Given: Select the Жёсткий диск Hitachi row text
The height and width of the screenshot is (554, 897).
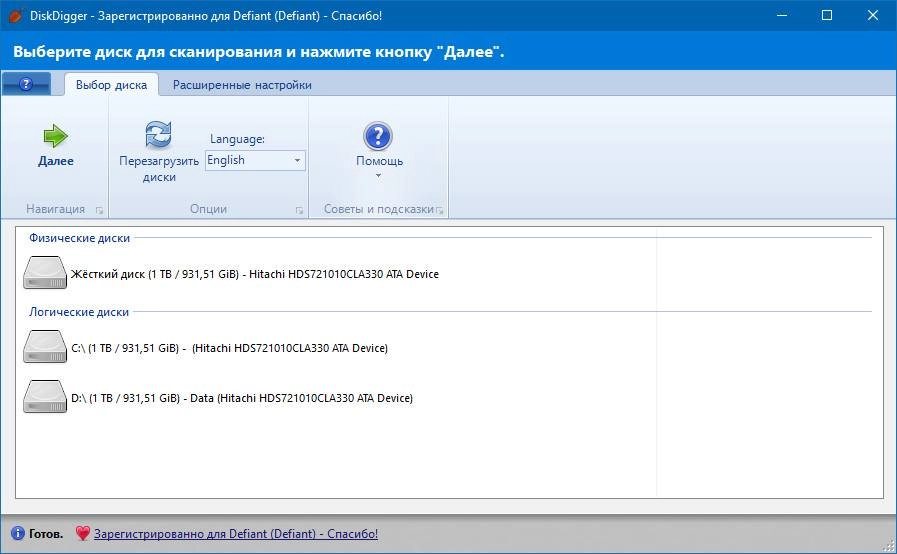Looking at the screenshot, I should (x=255, y=274).
